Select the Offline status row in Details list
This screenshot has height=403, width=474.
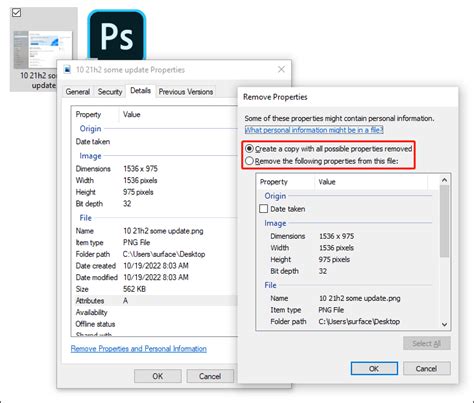155,324
